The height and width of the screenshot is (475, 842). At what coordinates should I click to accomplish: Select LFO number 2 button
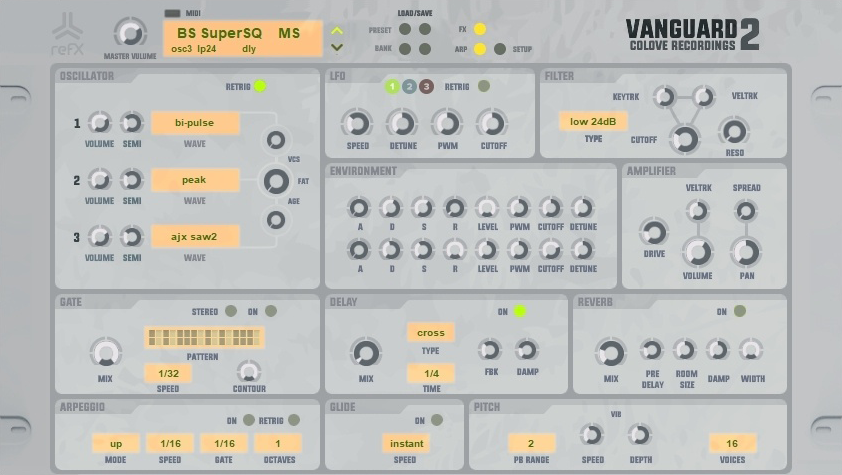point(409,86)
